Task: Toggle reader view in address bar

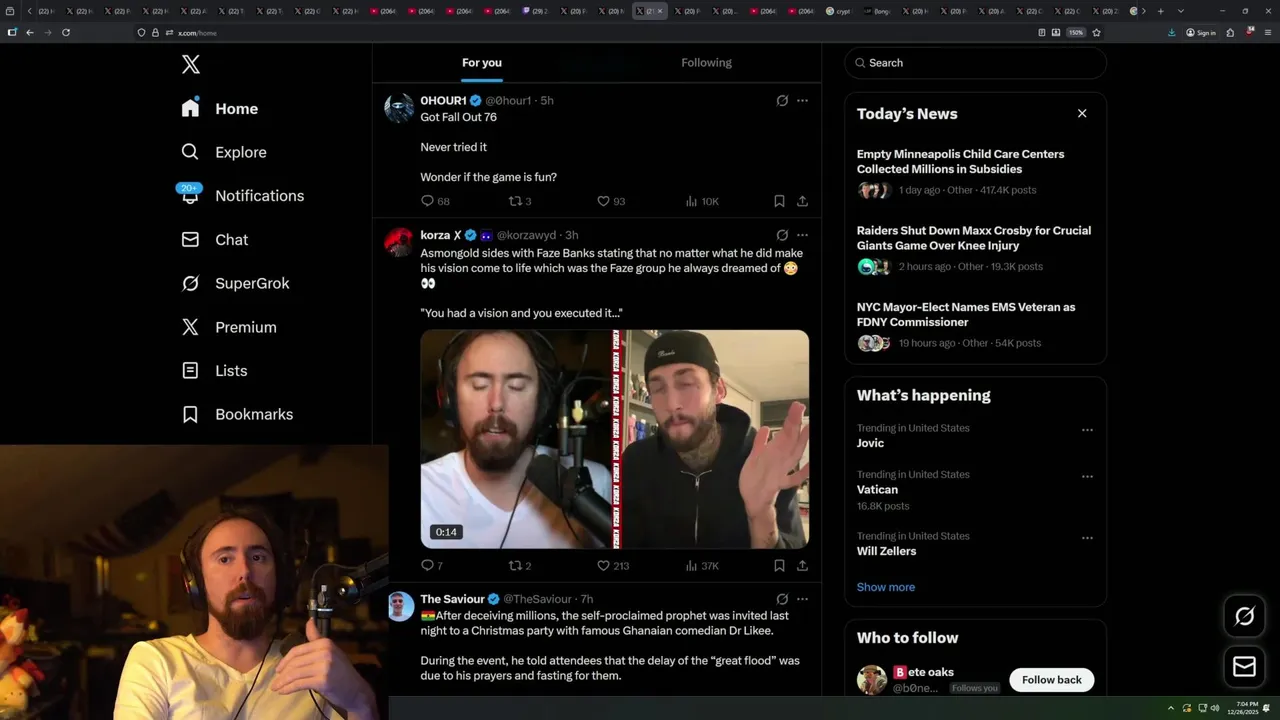Action: coord(1042,33)
